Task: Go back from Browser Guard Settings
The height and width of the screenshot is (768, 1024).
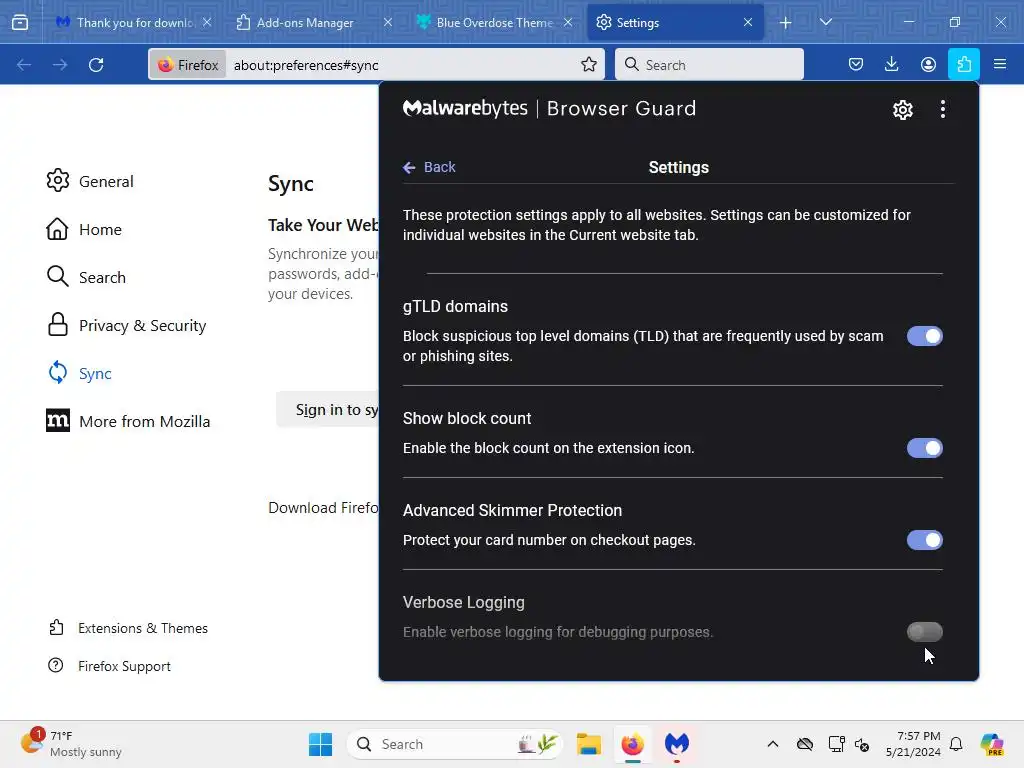Action: 429,167
